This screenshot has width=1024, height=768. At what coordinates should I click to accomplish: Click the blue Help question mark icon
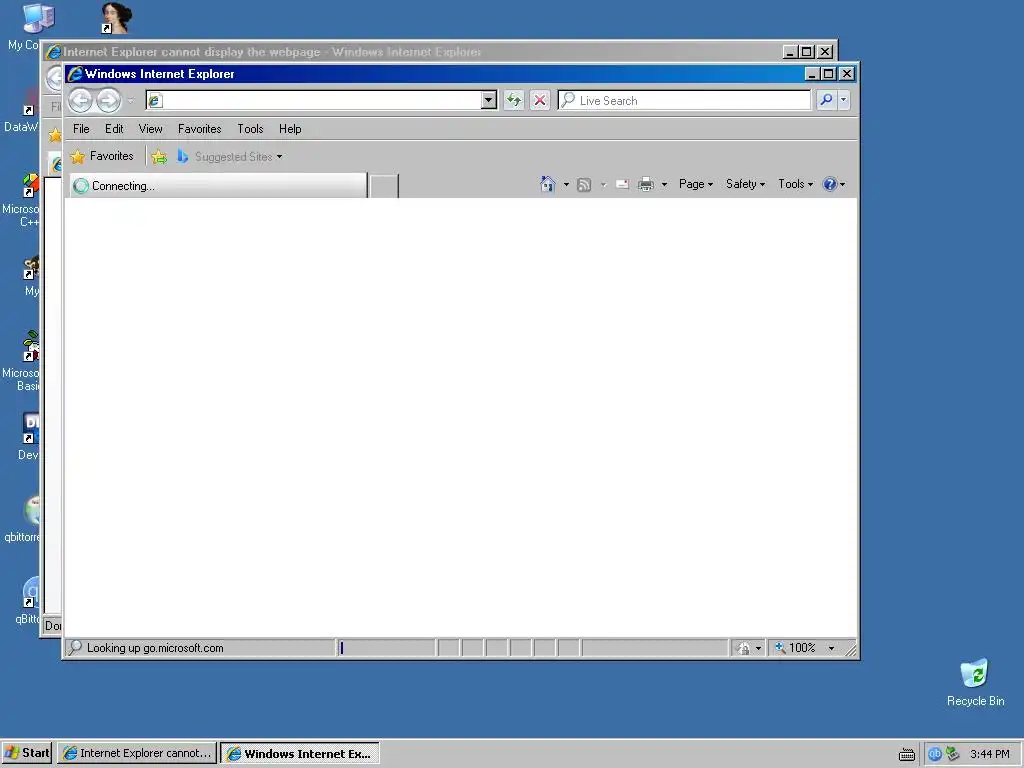click(x=829, y=184)
